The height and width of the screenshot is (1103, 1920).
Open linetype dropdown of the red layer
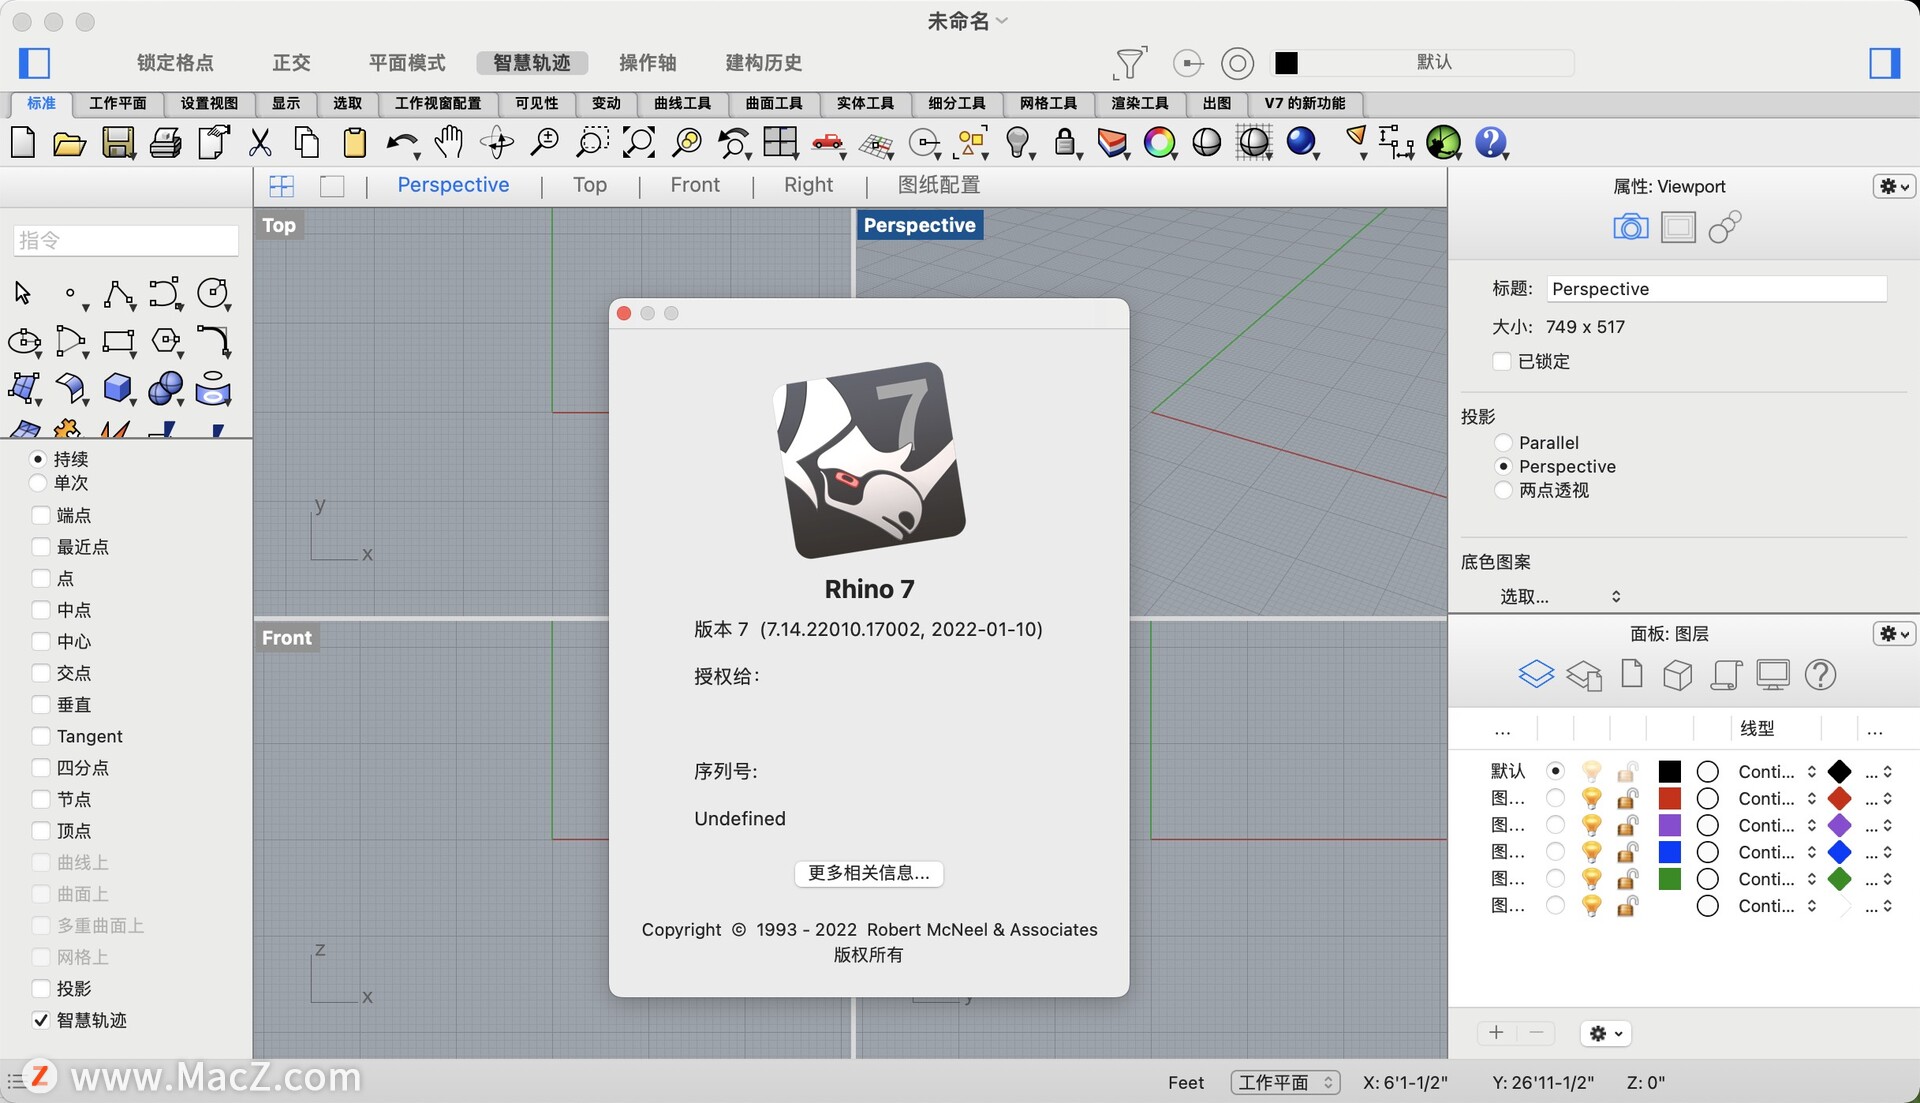pos(1777,798)
